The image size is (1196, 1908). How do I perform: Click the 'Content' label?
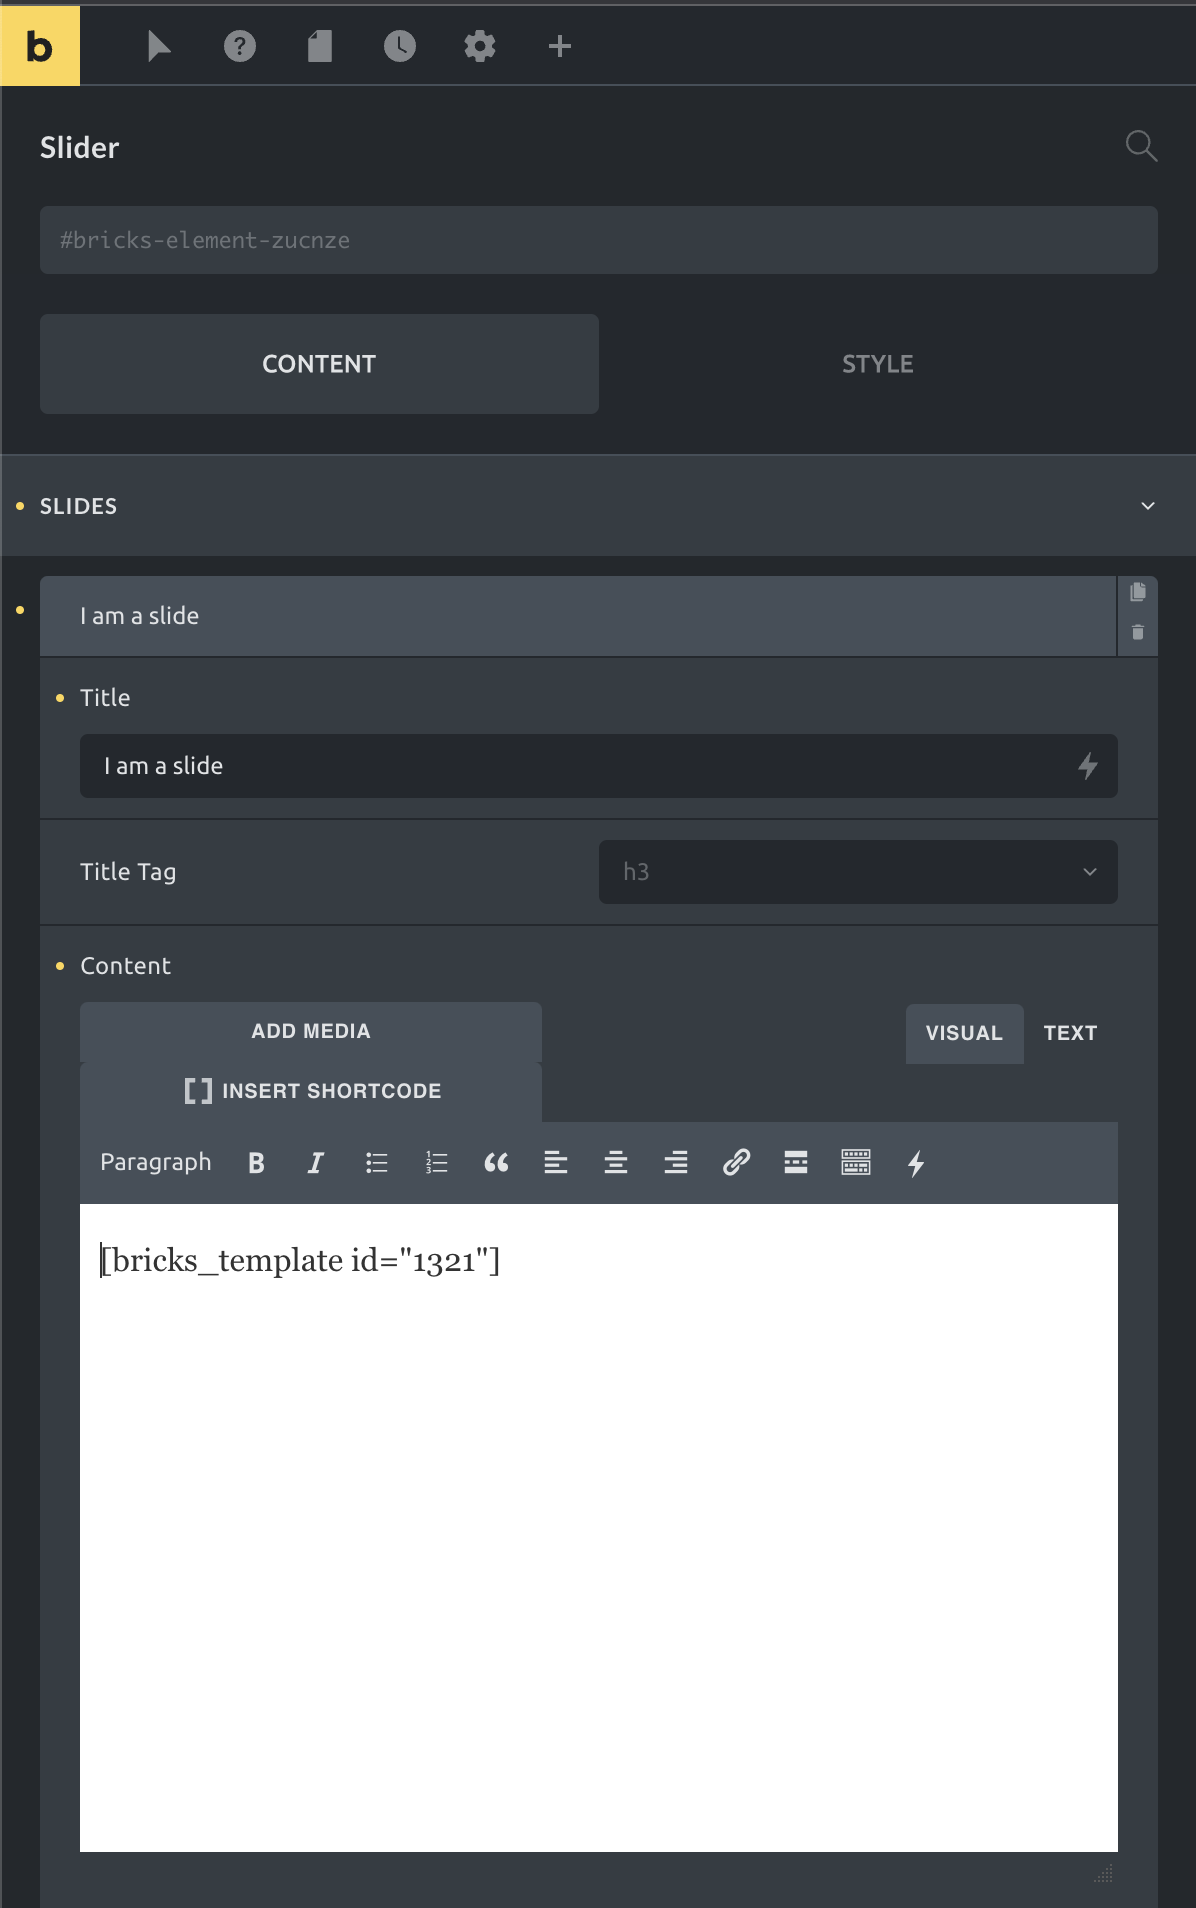(x=125, y=966)
